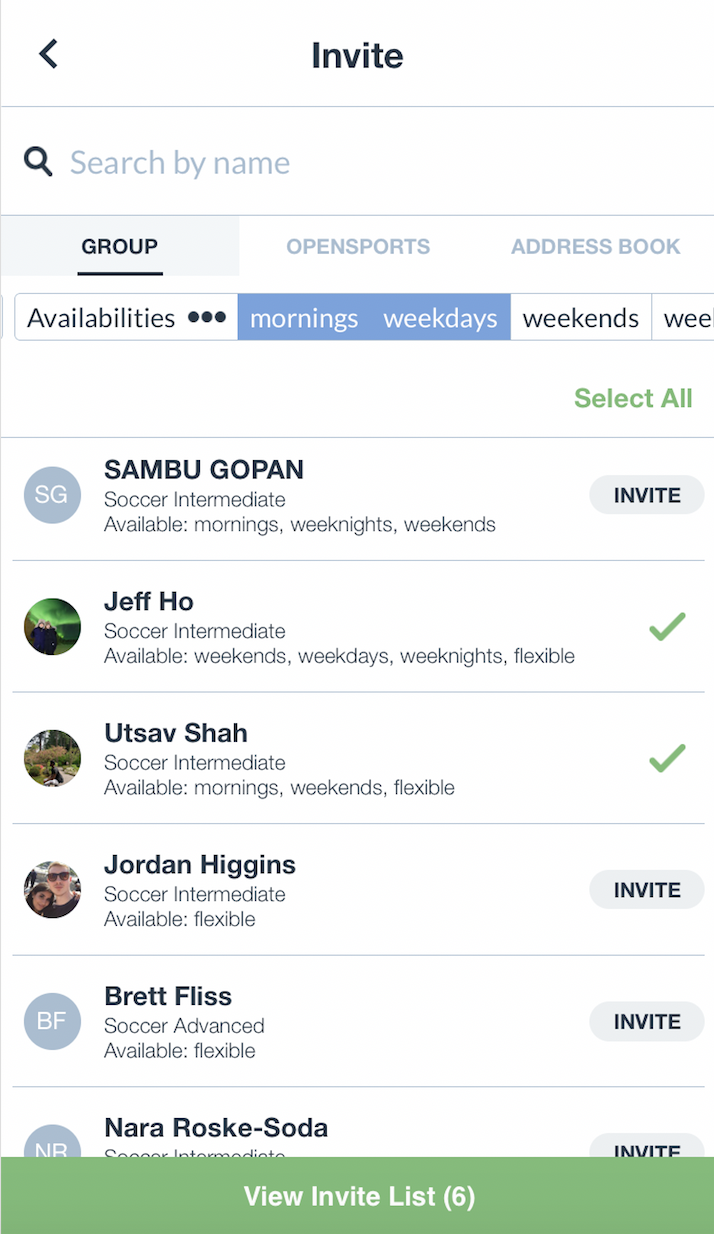Enable the weekends availability filter

pos(580,318)
